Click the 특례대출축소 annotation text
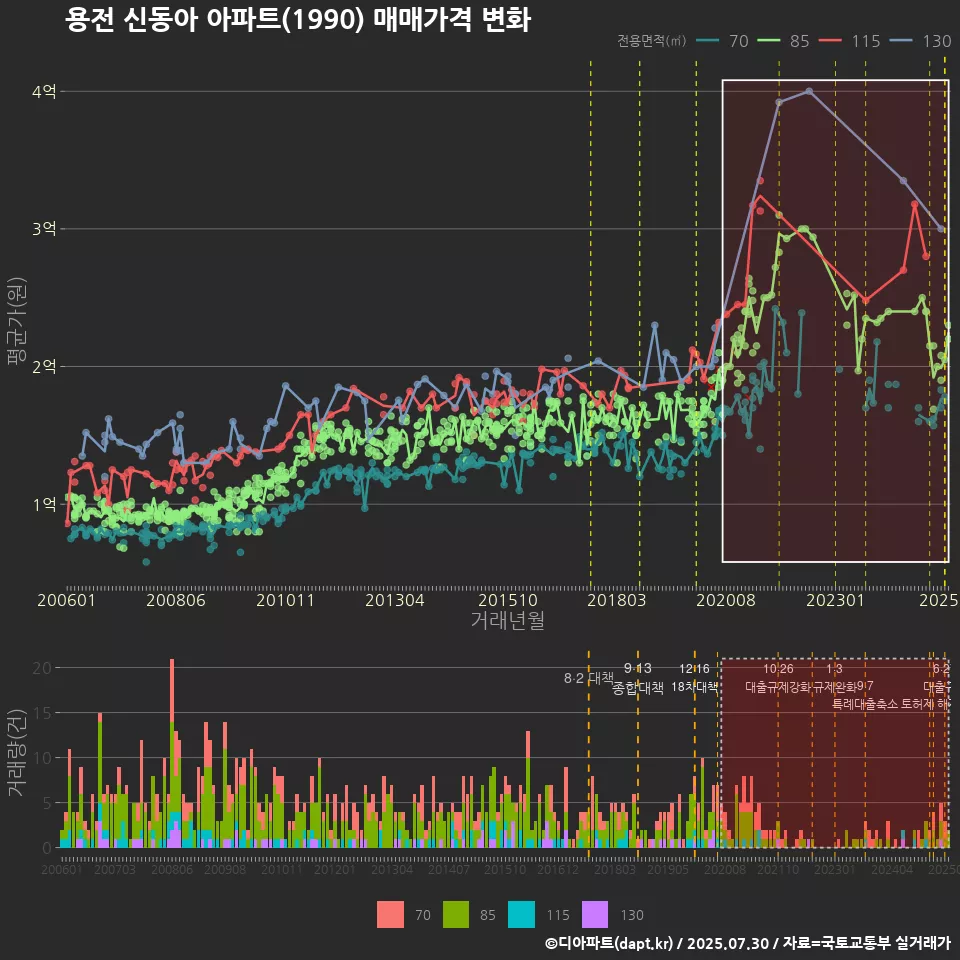 pyautogui.click(x=865, y=704)
